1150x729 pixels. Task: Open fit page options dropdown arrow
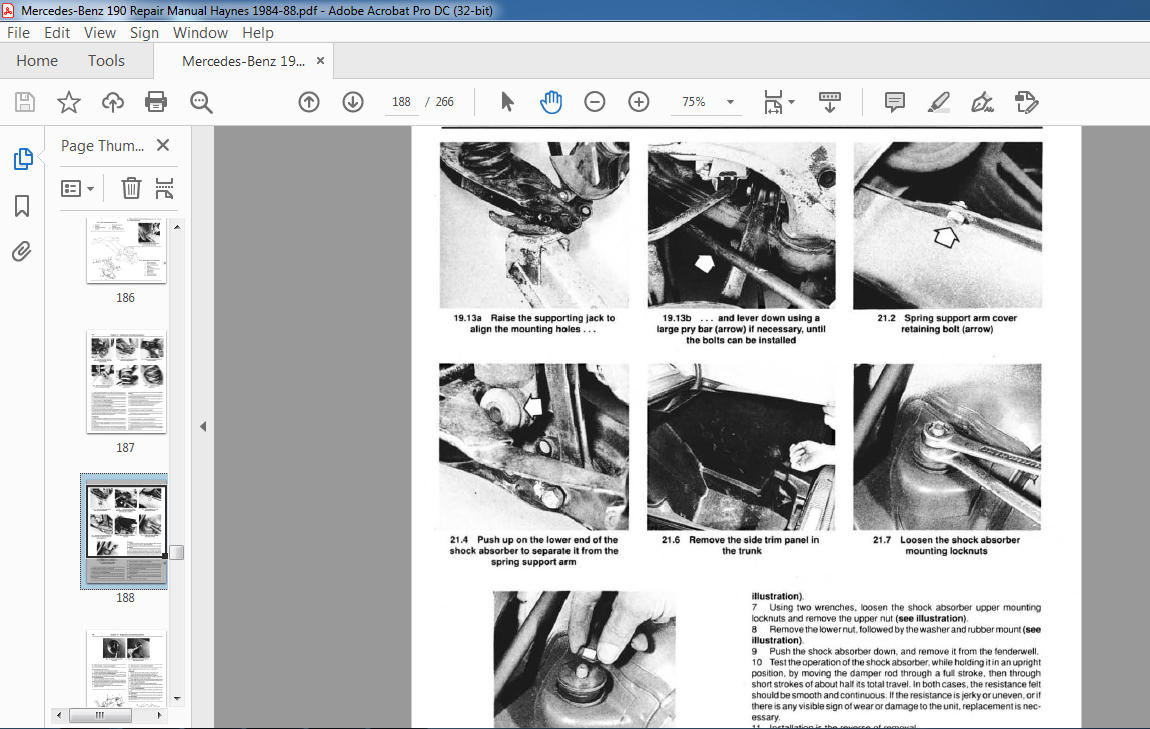click(791, 102)
